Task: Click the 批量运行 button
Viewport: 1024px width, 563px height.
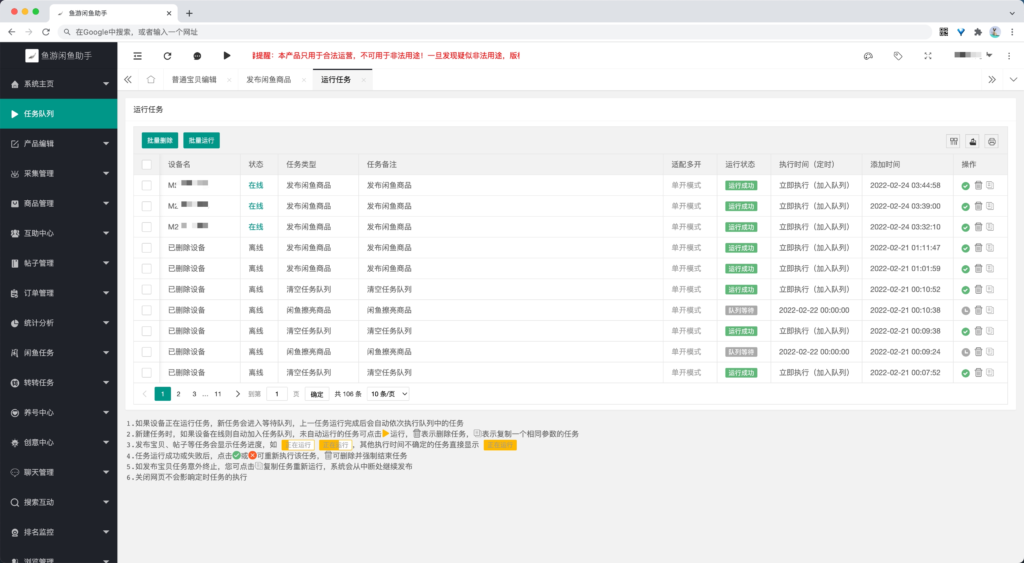Action: click(x=201, y=141)
